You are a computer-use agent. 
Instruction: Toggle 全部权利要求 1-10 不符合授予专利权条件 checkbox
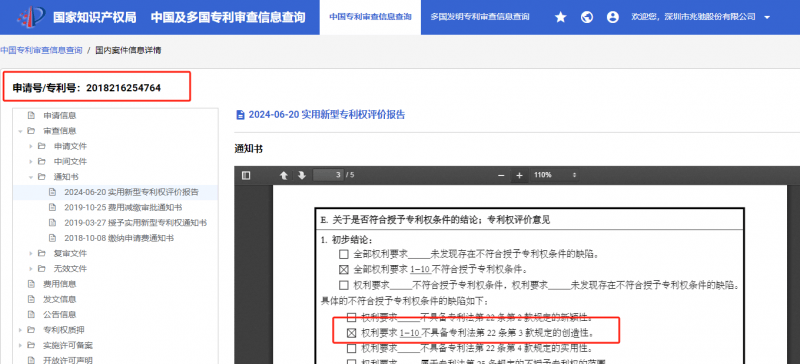pyautogui.click(x=343, y=269)
